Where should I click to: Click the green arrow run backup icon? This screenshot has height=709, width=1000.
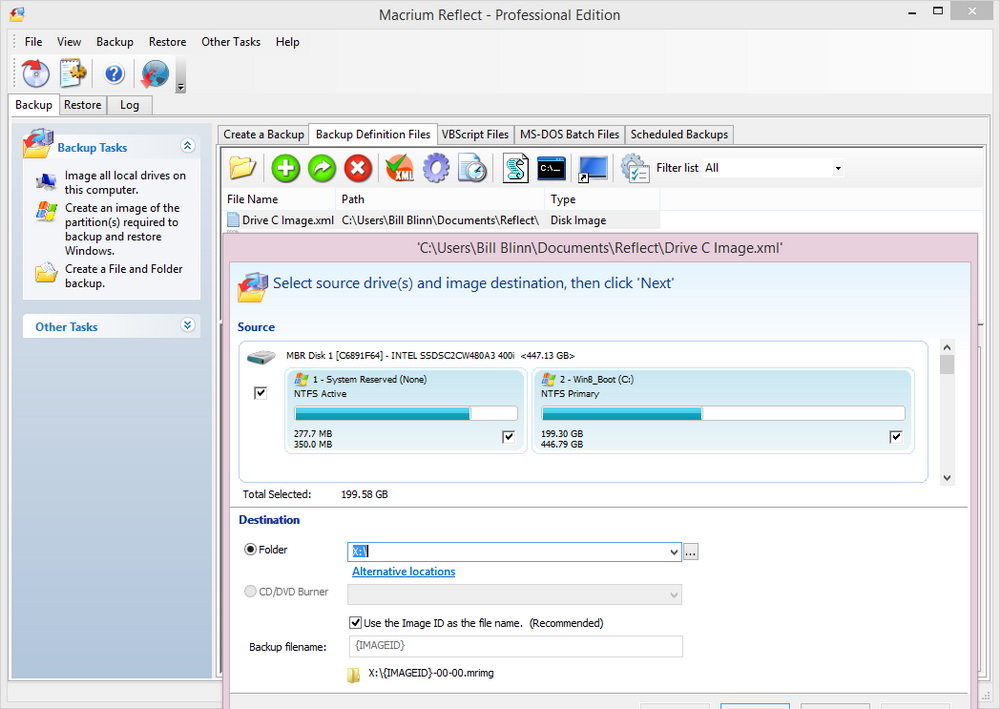coord(322,168)
